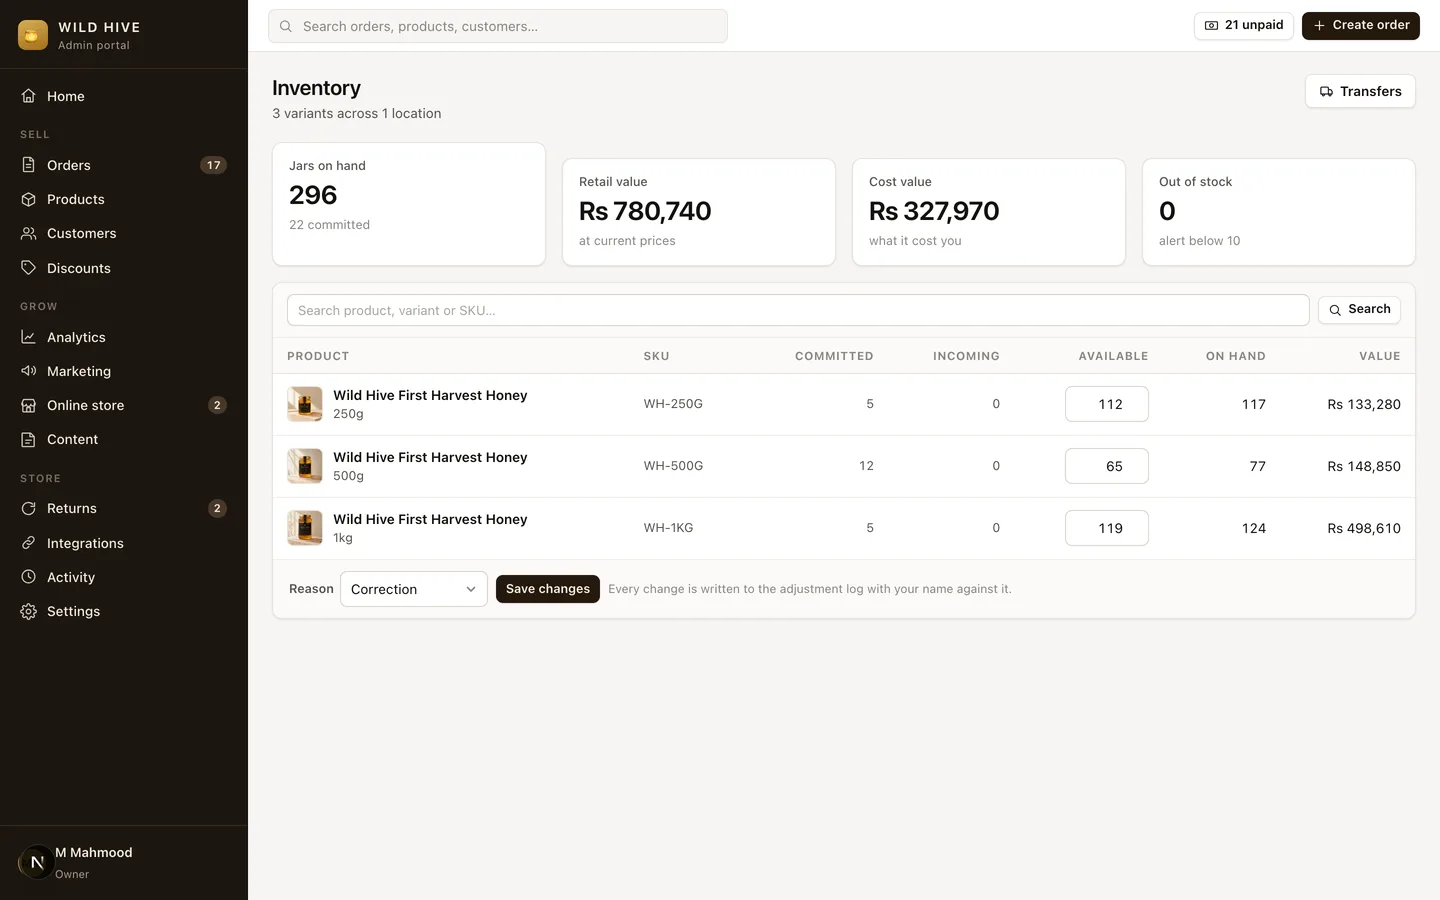Screen dimensions: 1440x900
Task: Open the Transfers button
Action: click(x=1360, y=91)
